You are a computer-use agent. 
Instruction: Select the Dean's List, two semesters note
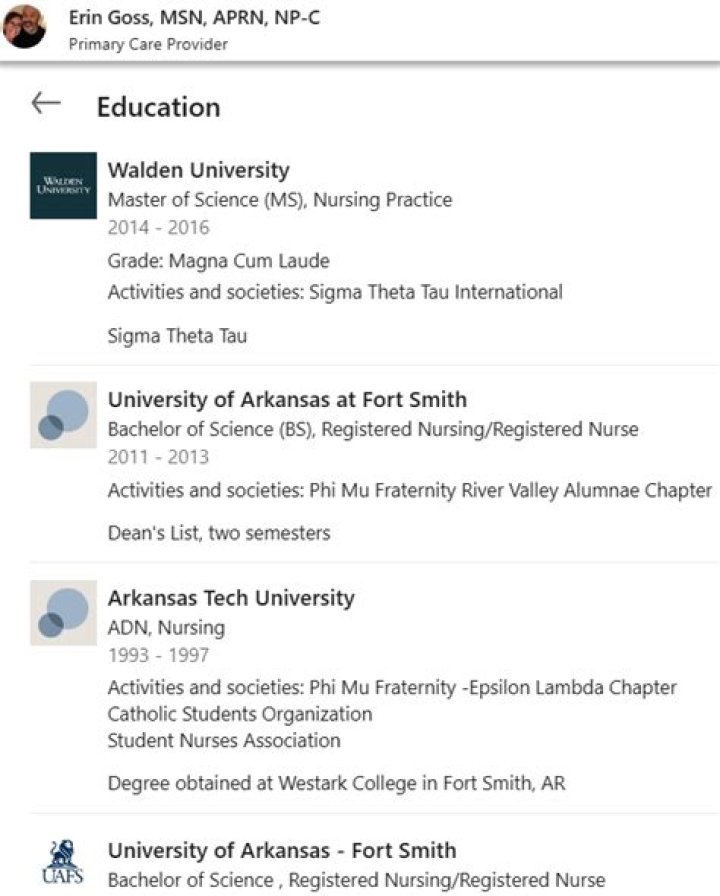pyautogui.click(x=219, y=533)
